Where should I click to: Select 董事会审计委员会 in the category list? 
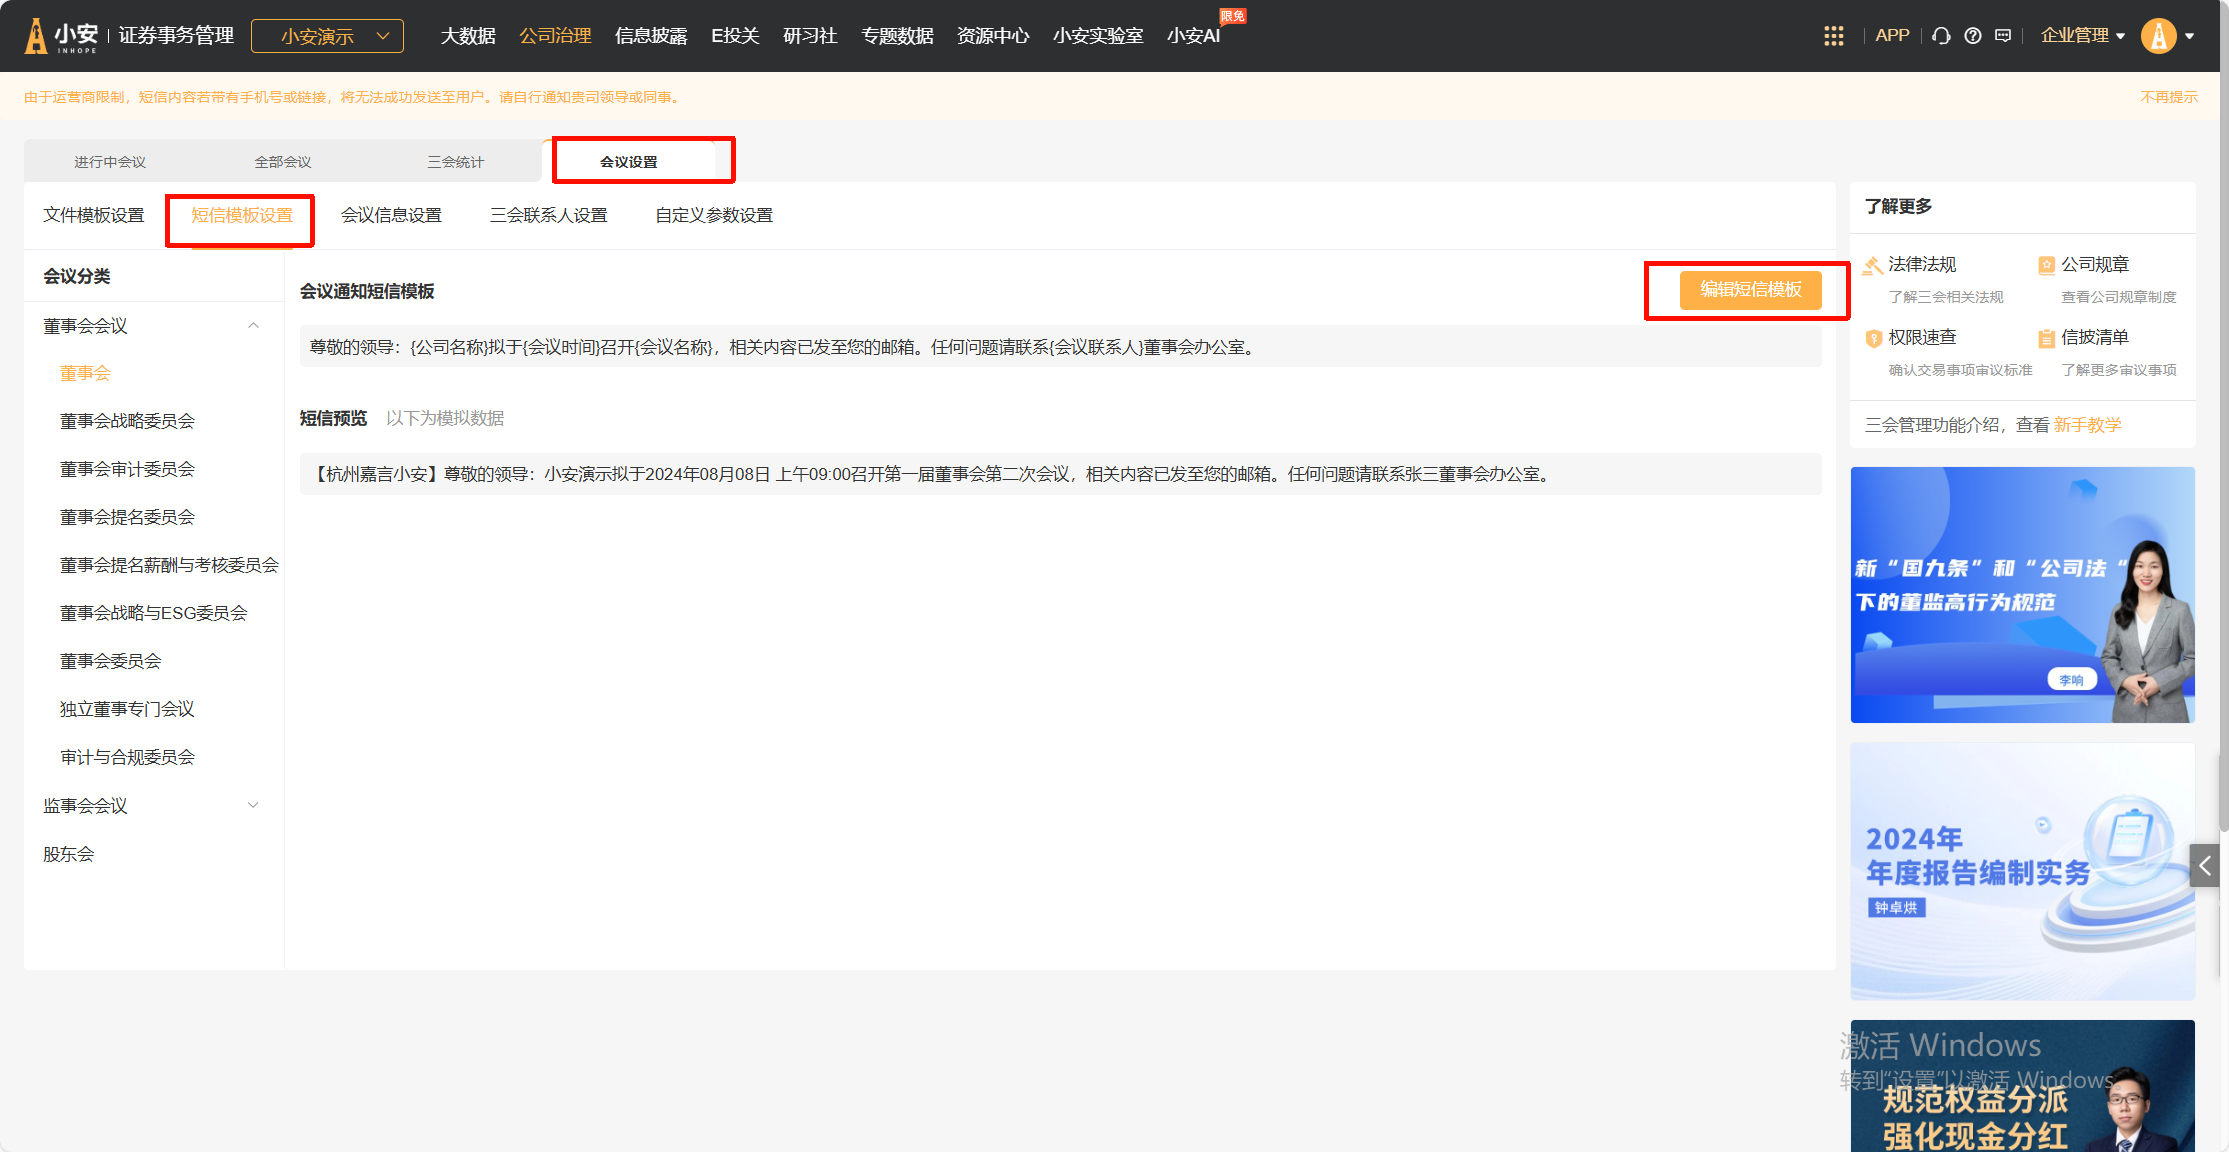point(127,469)
